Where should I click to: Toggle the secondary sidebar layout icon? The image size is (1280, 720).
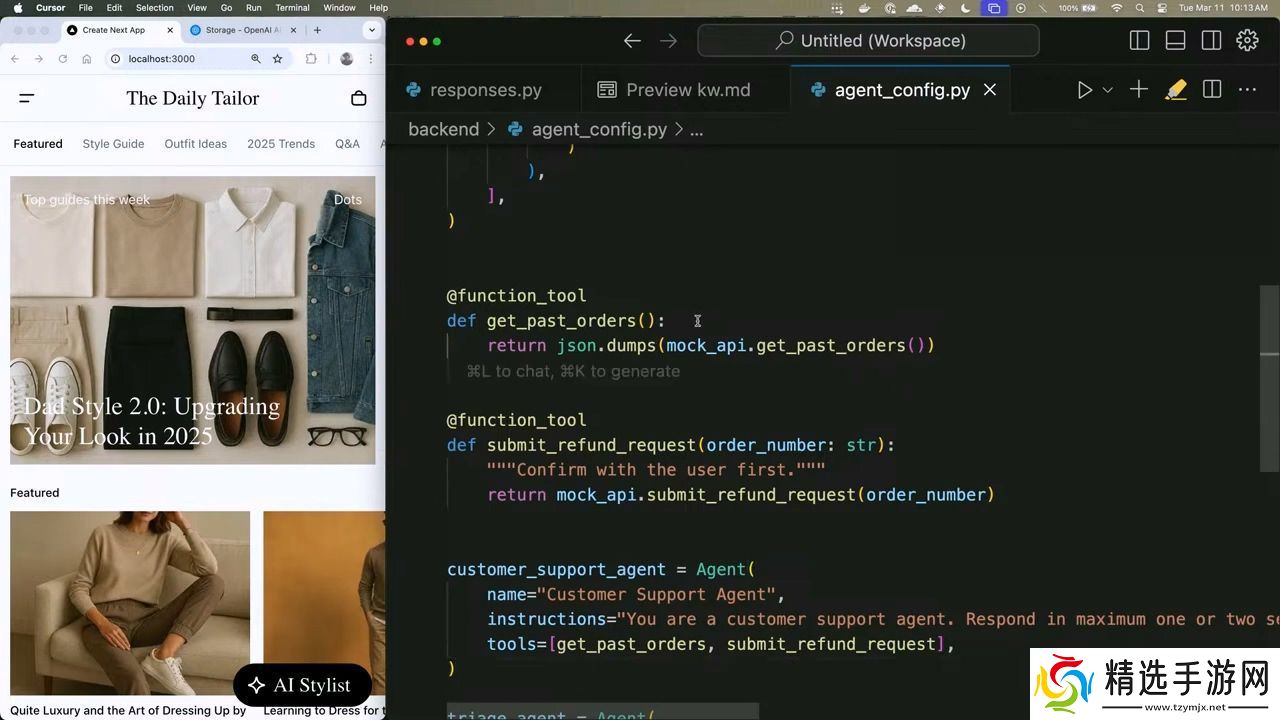(x=1211, y=41)
